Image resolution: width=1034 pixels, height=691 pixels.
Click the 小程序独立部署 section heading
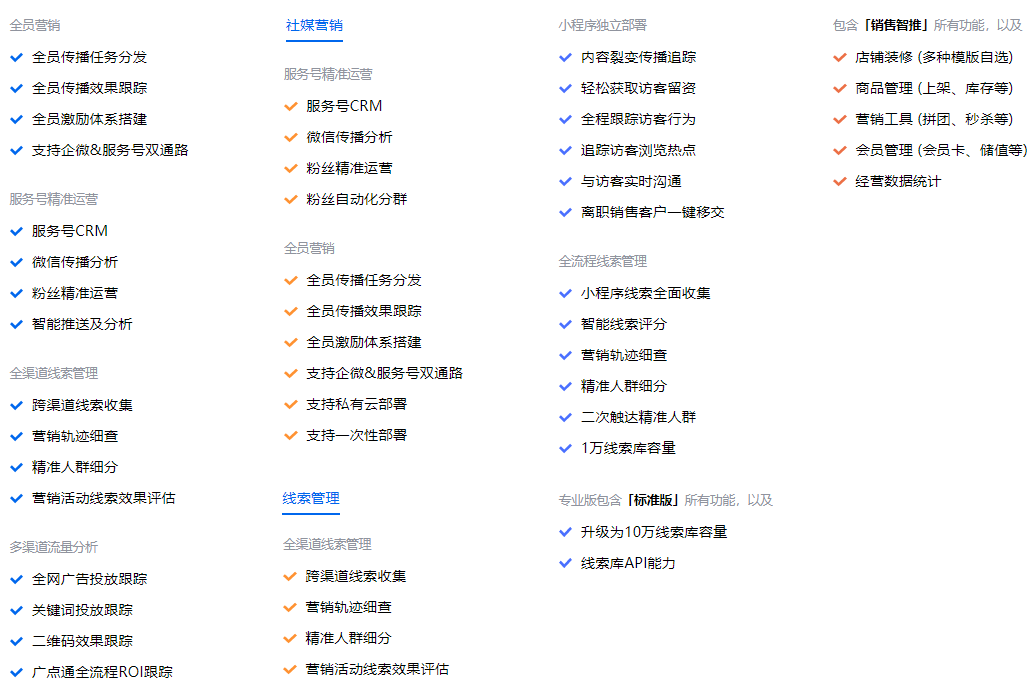tap(602, 26)
